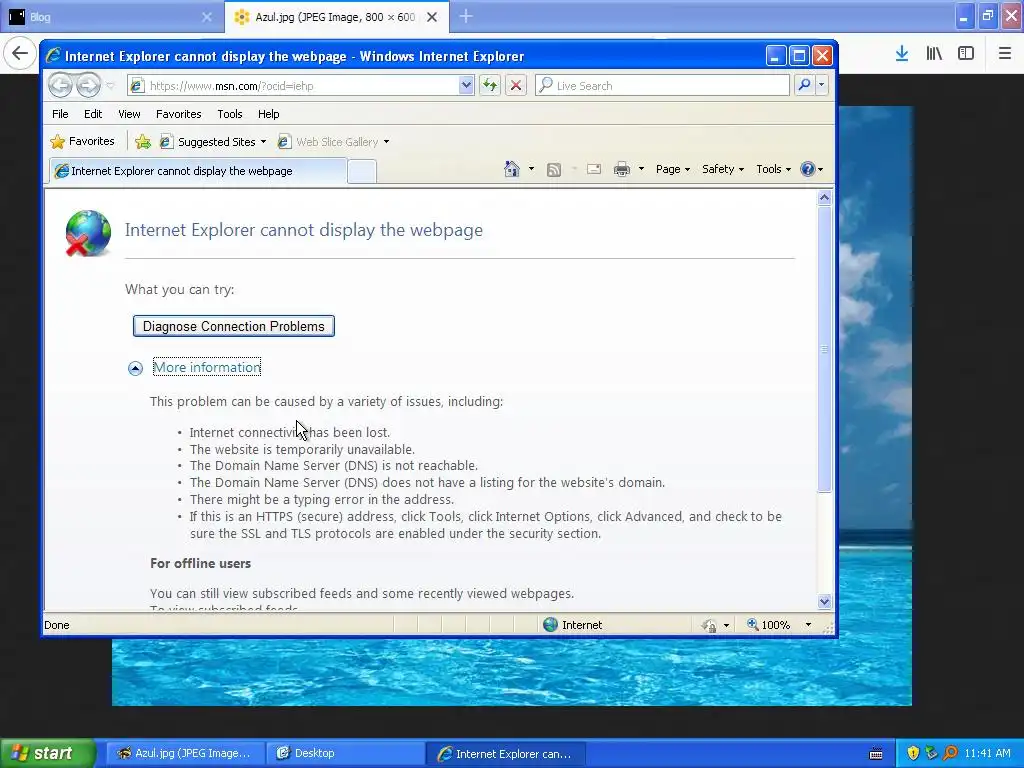
Task: Open Firefox hamburger menu
Action: coord(1004,54)
